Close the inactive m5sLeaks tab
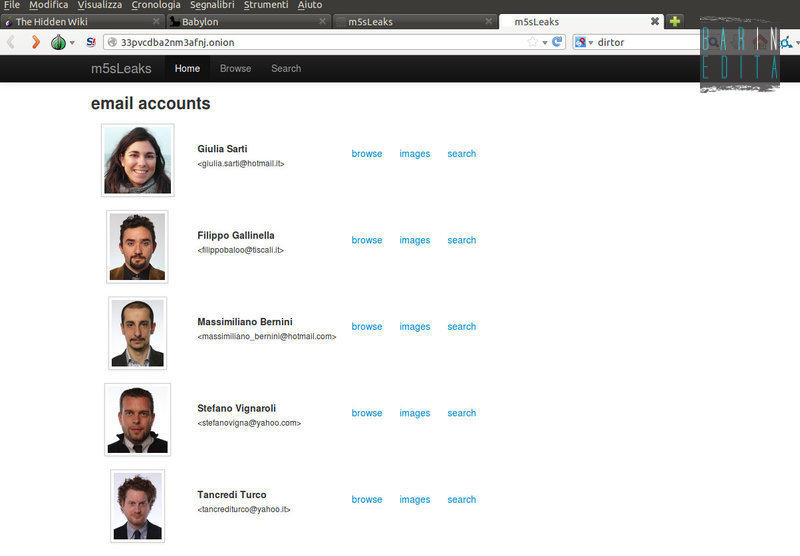This screenshot has width=800, height=556. (488, 21)
